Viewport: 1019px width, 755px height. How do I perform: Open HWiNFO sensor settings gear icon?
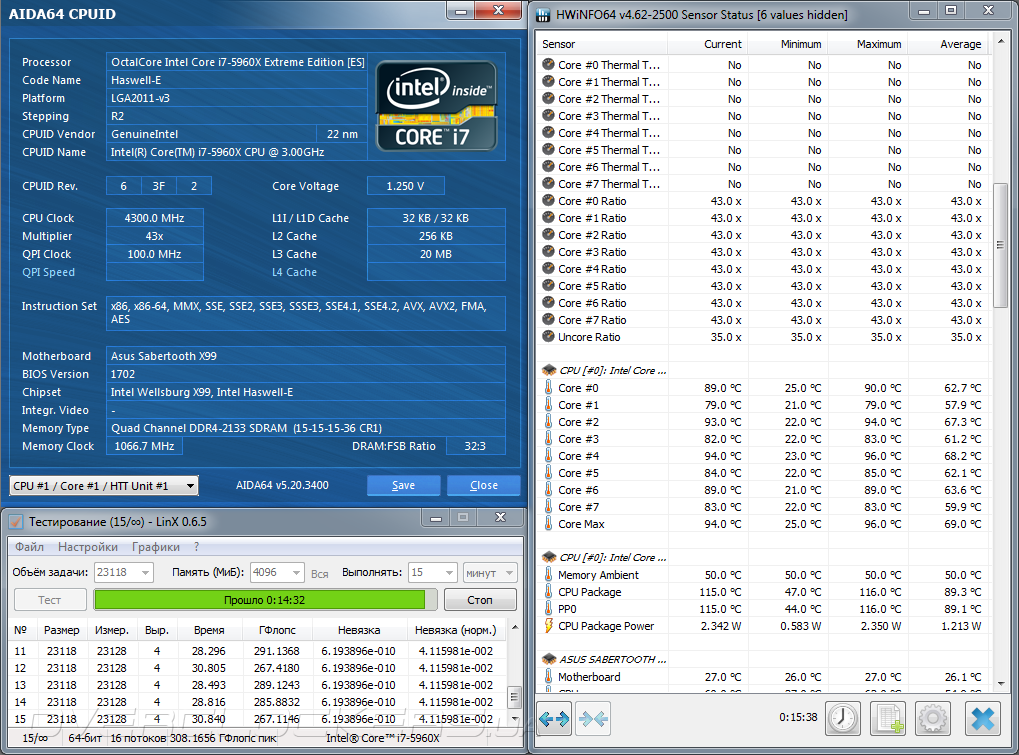coord(933,718)
